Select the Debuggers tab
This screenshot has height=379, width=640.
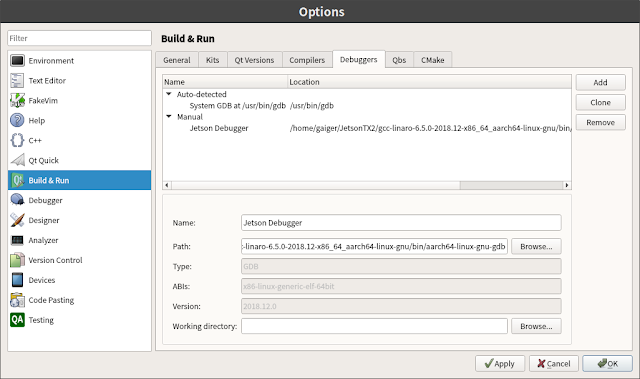coord(358,59)
